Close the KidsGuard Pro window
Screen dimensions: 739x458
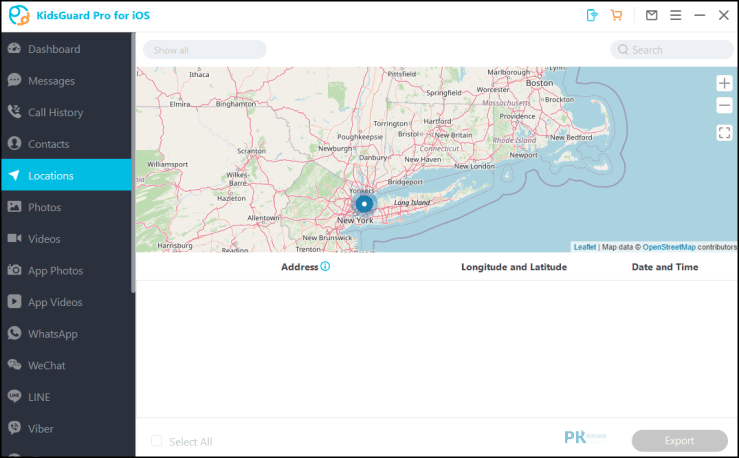724,15
